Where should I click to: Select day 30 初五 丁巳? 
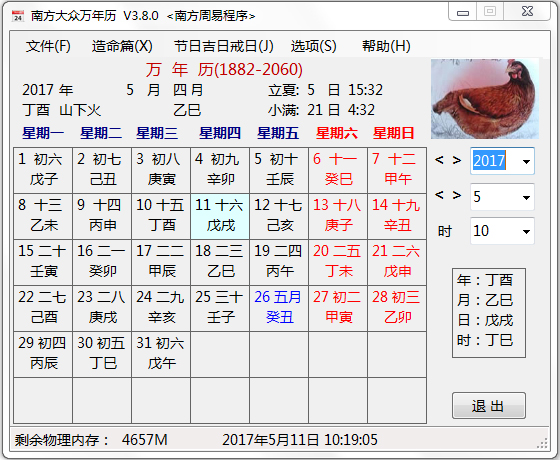tap(102, 354)
